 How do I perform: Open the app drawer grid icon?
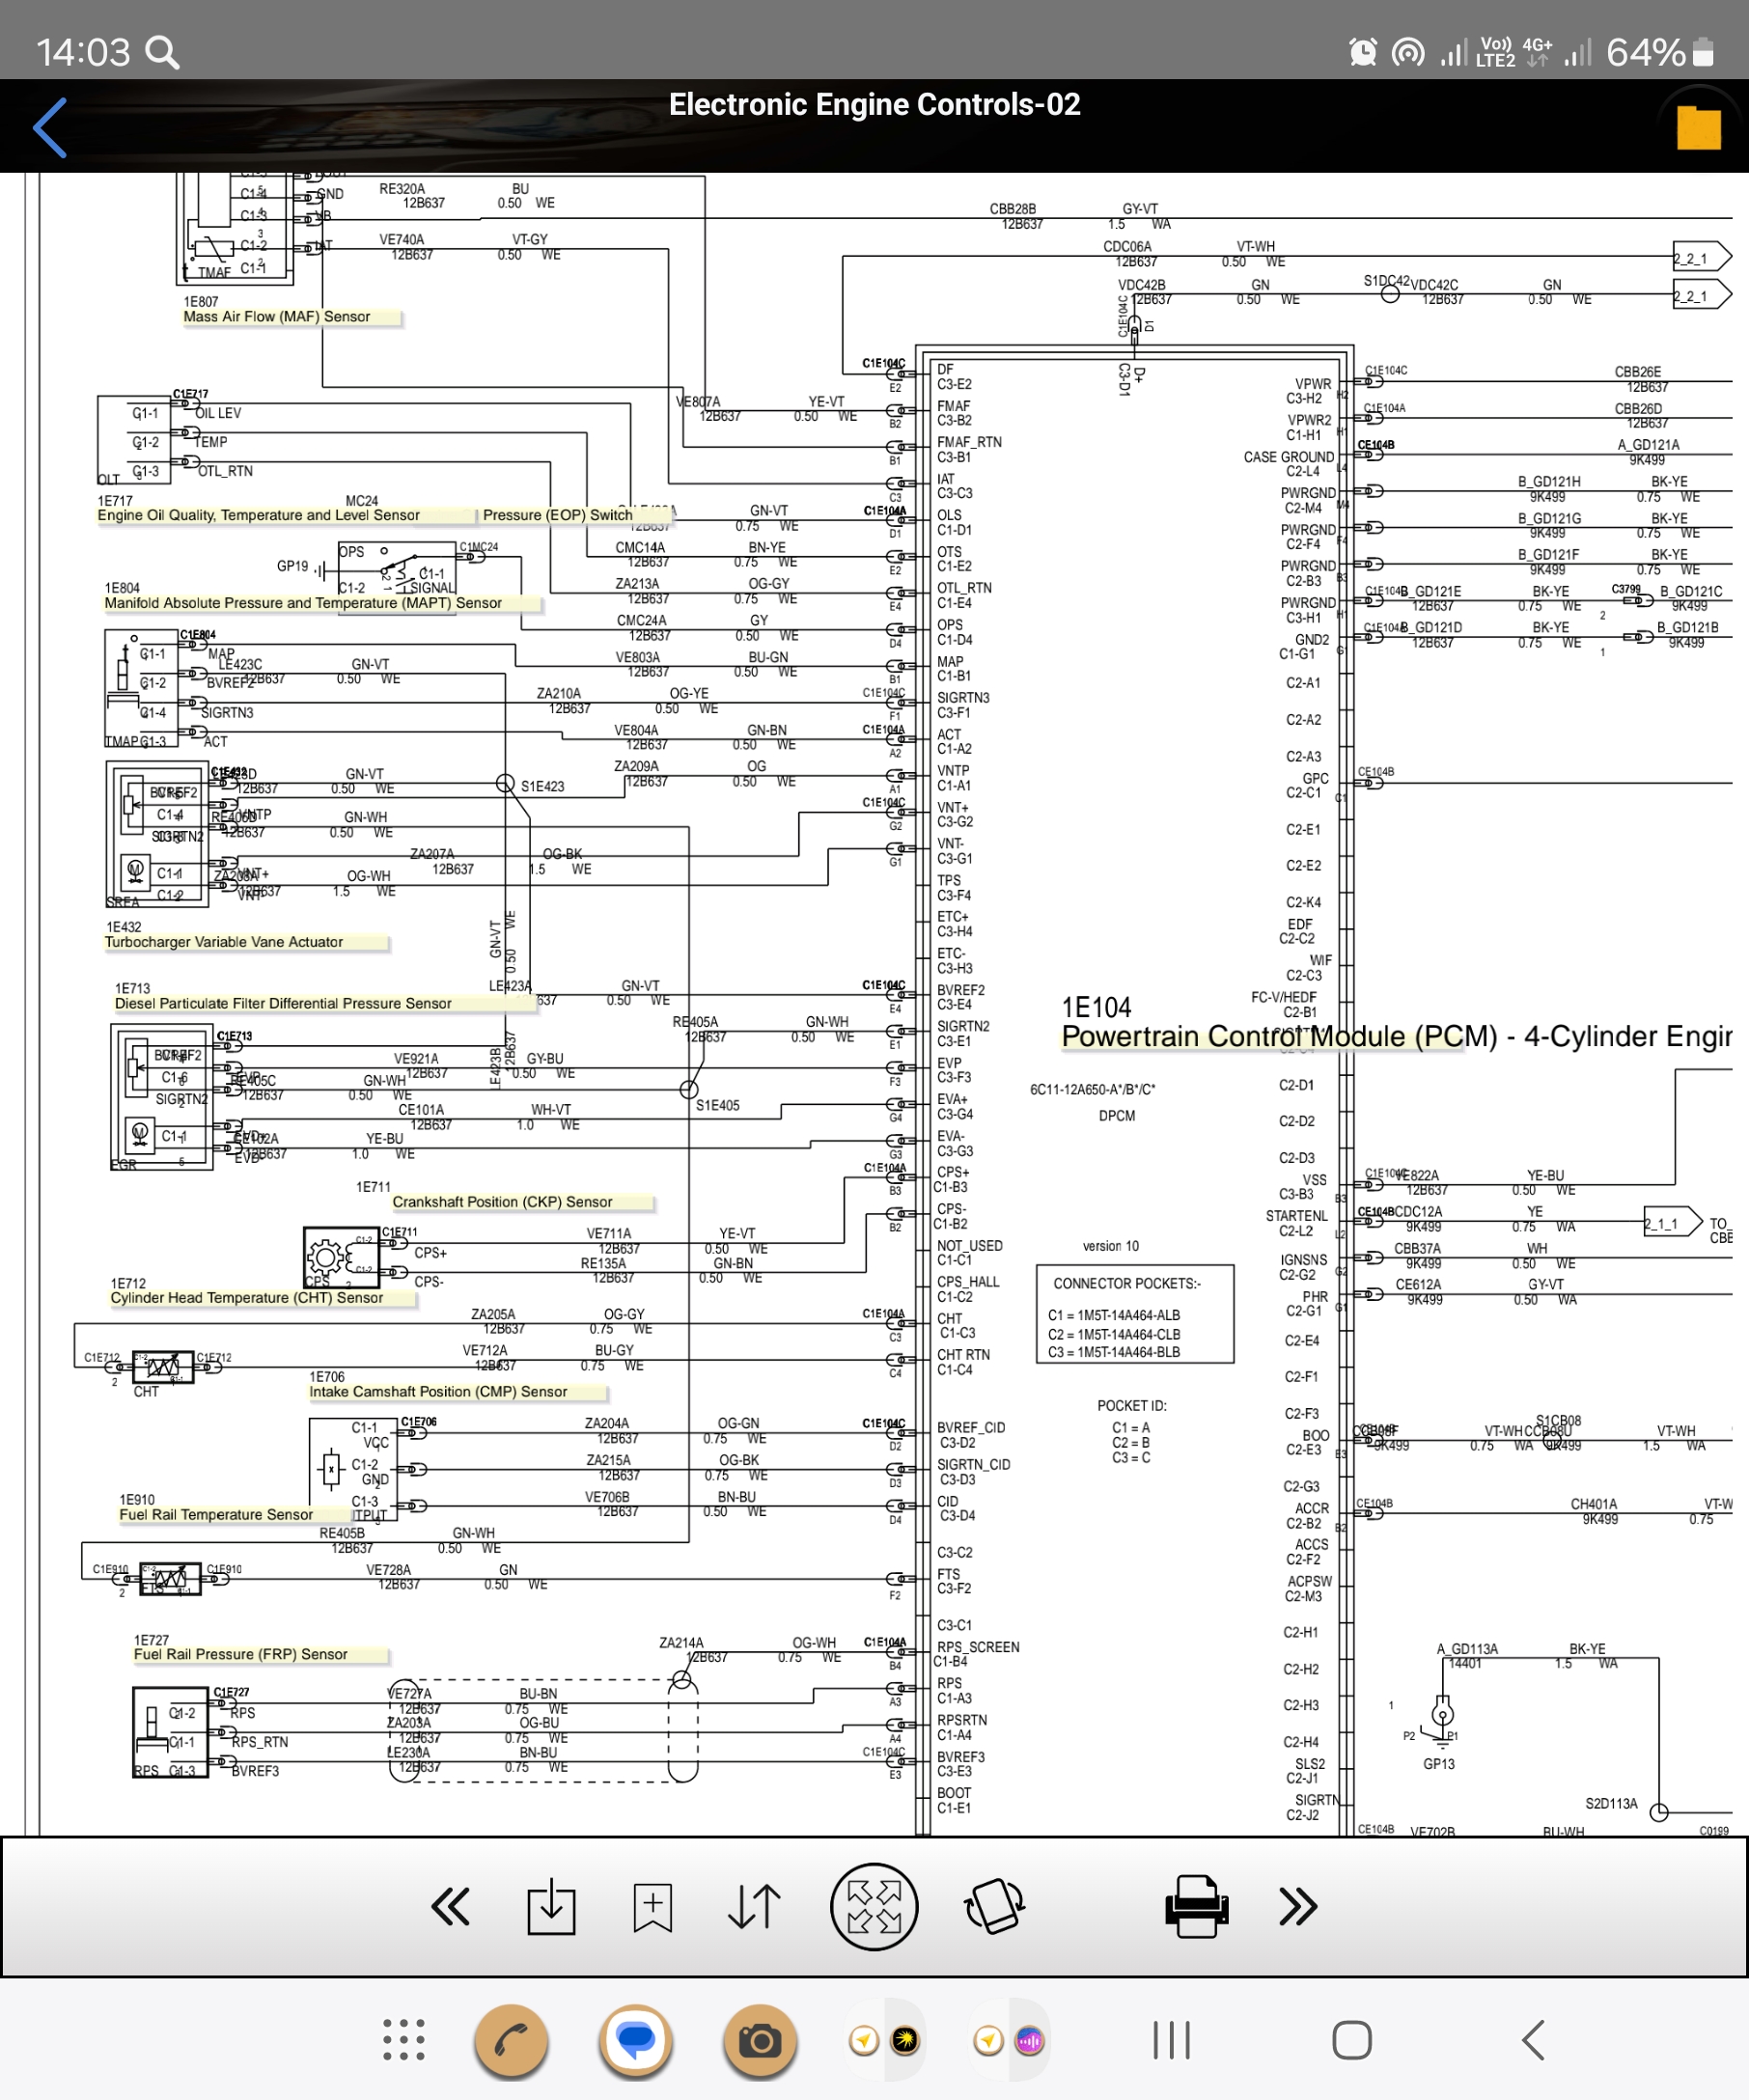[x=404, y=2040]
